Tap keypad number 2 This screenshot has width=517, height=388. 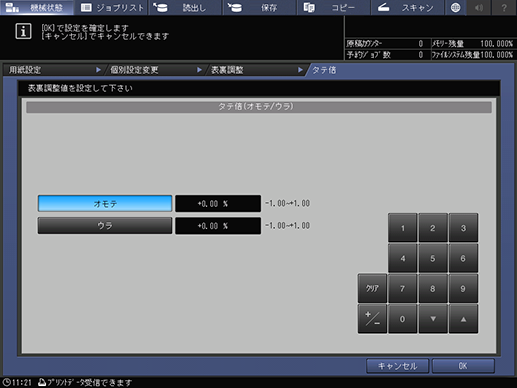pyautogui.click(x=433, y=228)
